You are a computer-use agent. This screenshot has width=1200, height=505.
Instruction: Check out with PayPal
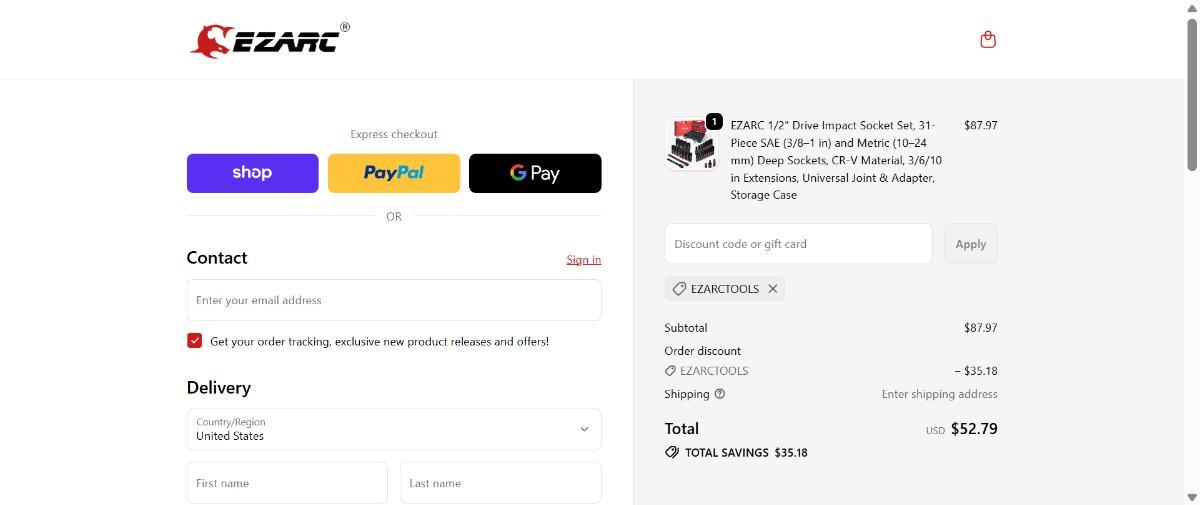pos(394,173)
